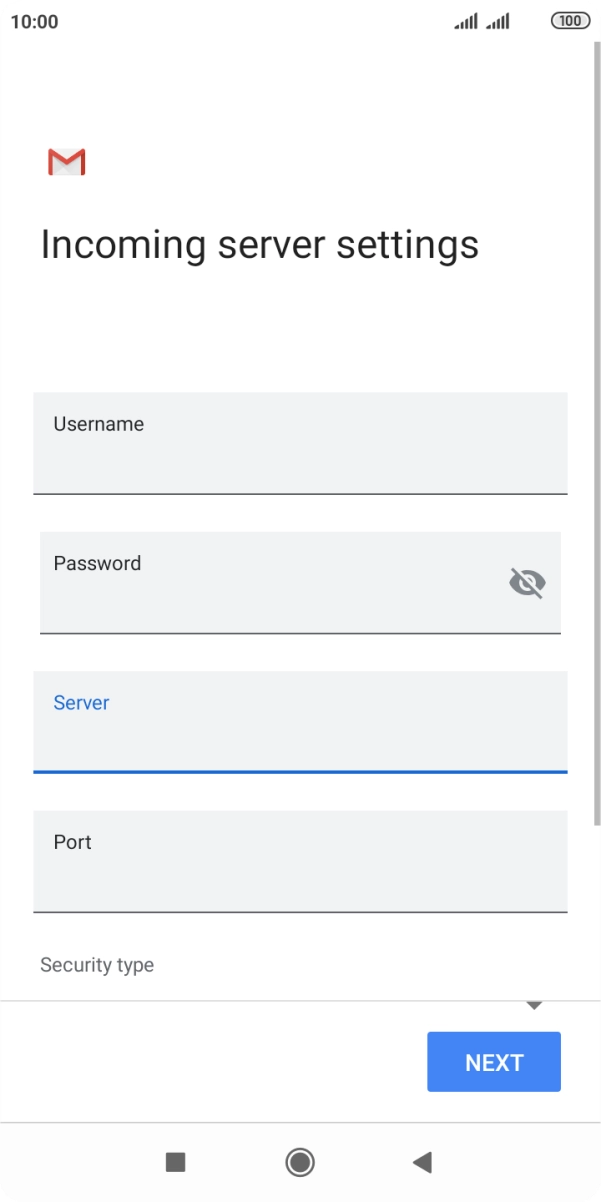Expand the Security type options with the arrow
Screen dimensions: 601x1202
coord(535,1003)
